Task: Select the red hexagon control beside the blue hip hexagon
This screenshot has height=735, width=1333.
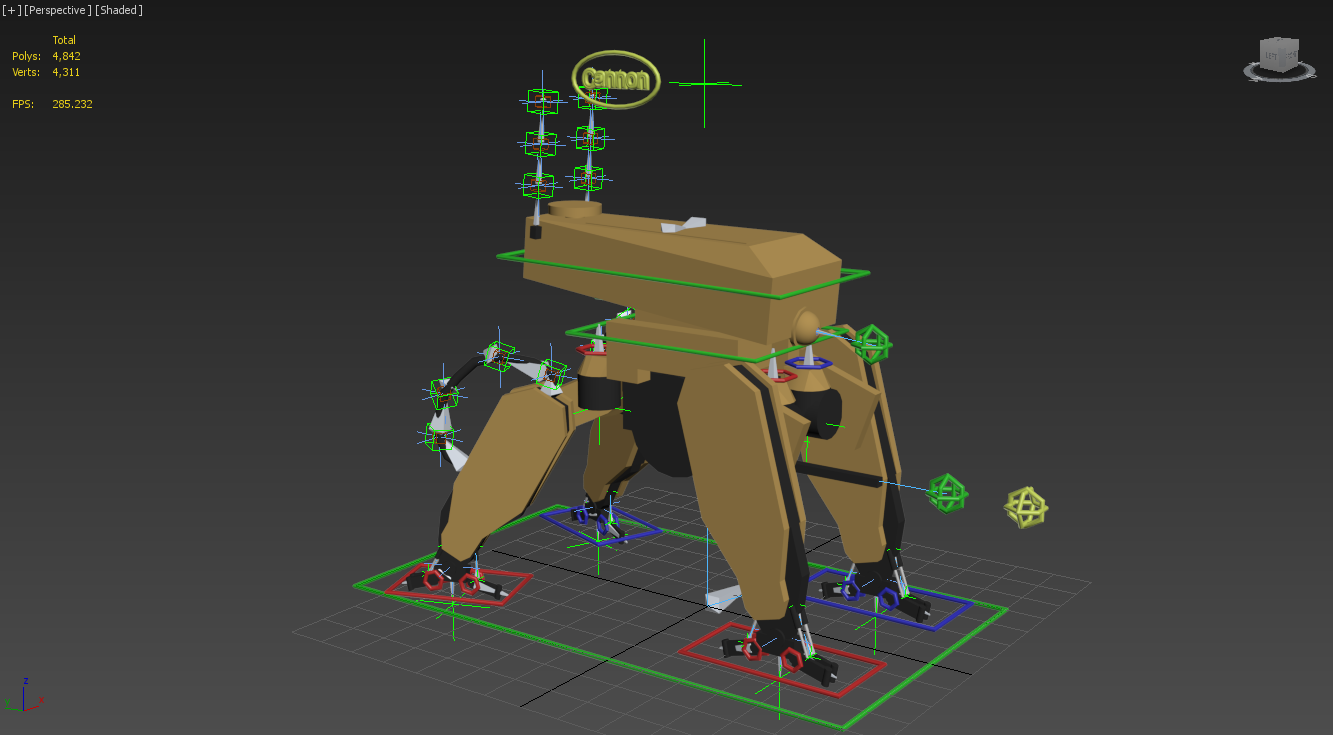Action: click(x=778, y=376)
